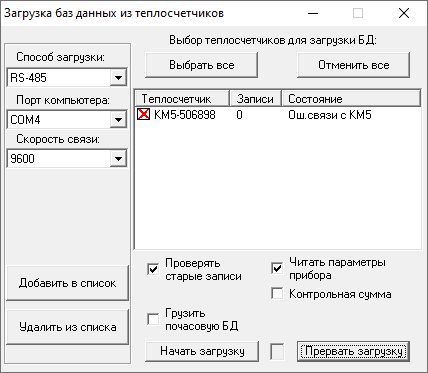428x373 pixels.
Task: Enable Грузить почасовую БД checkbox
Action: pos(153,319)
